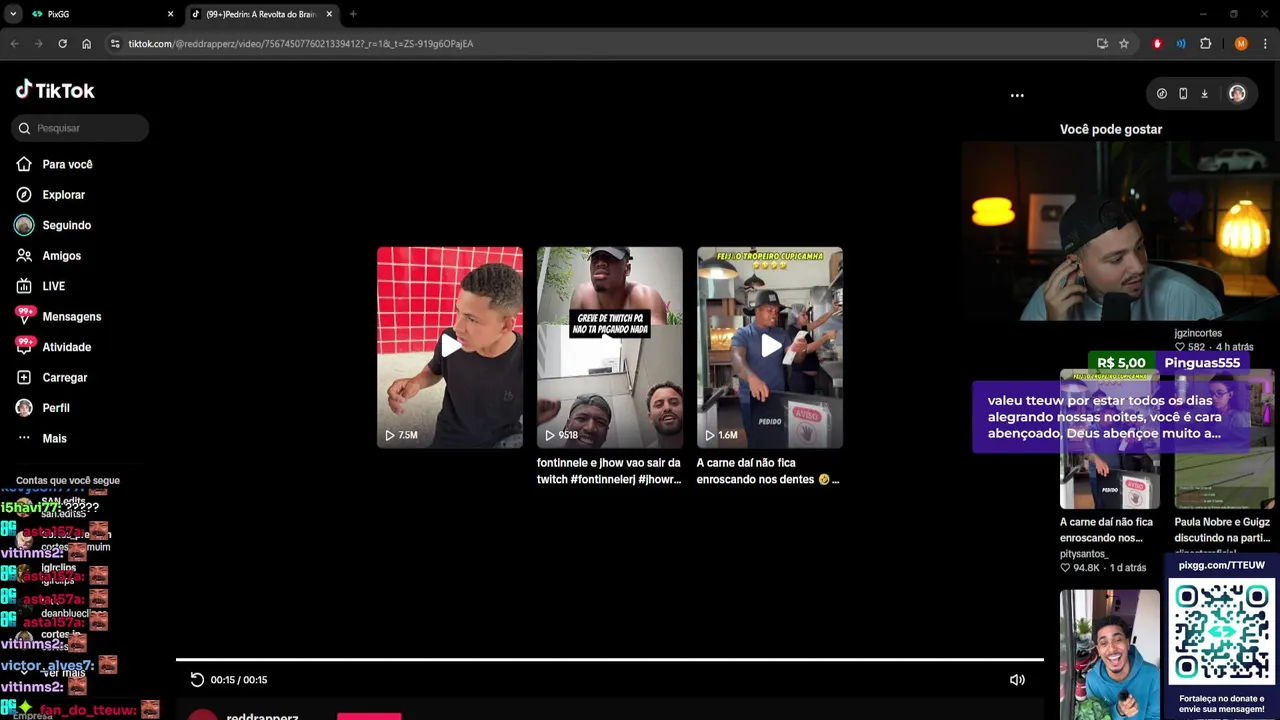Screen dimensions: 1280x720
Task: Open Mensagens inbox
Action: click(71, 317)
